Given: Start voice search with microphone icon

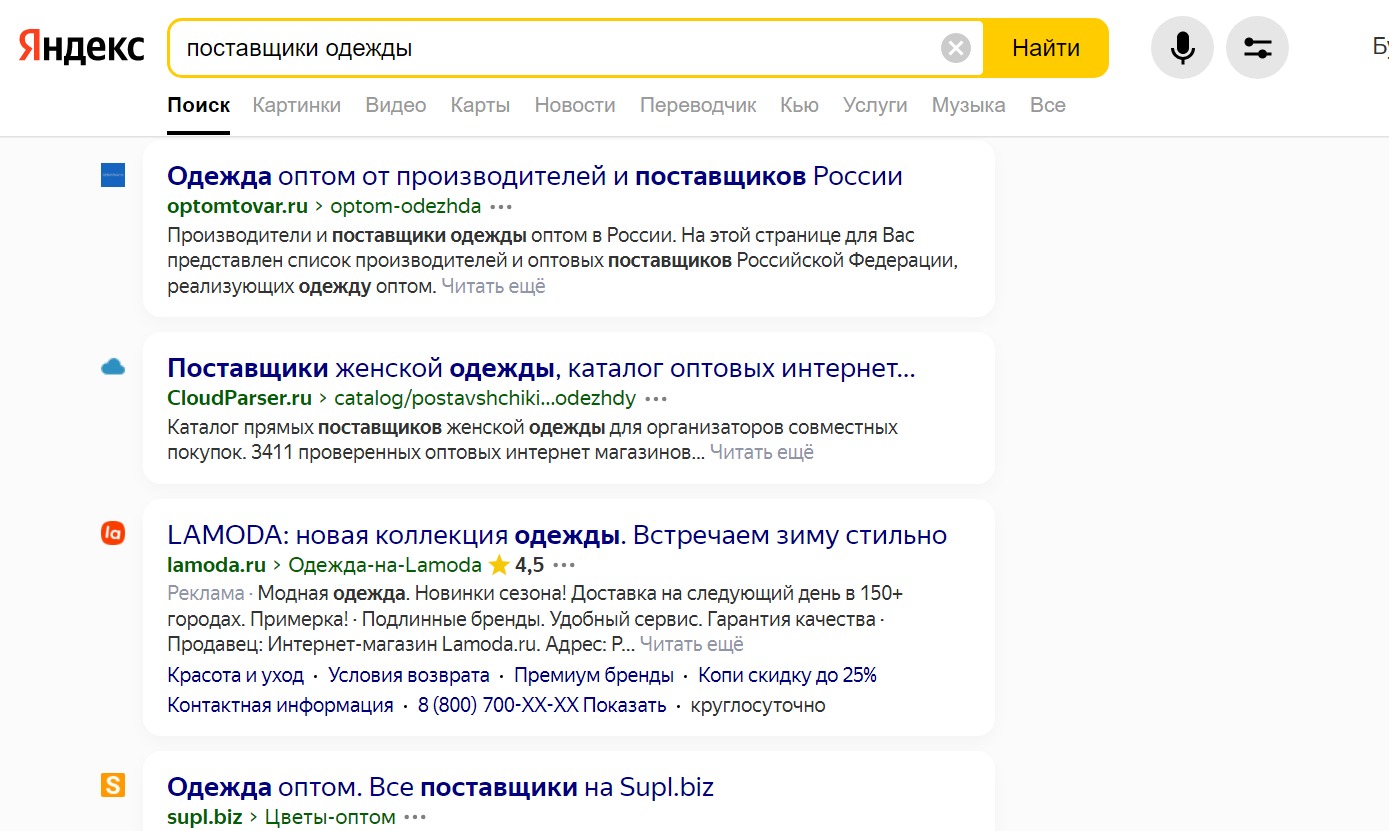Looking at the screenshot, I should tap(1182, 47).
